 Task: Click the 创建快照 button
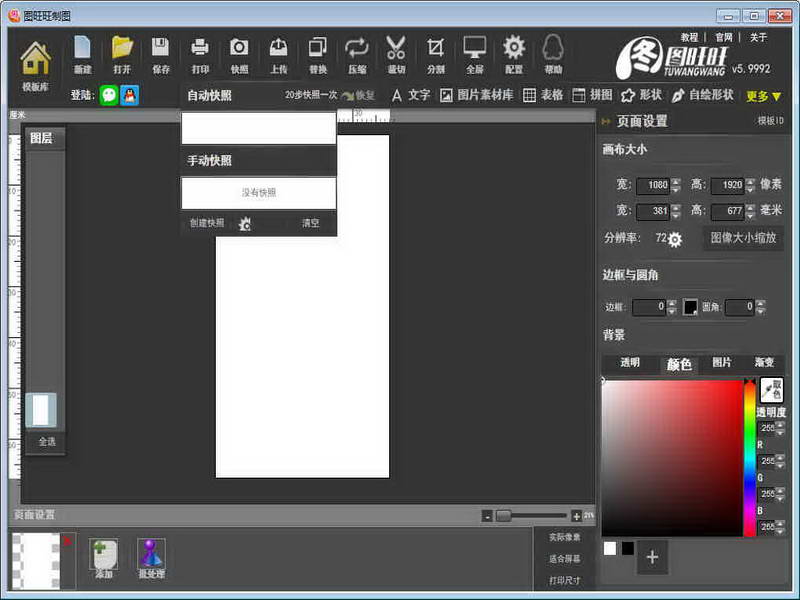[207, 223]
